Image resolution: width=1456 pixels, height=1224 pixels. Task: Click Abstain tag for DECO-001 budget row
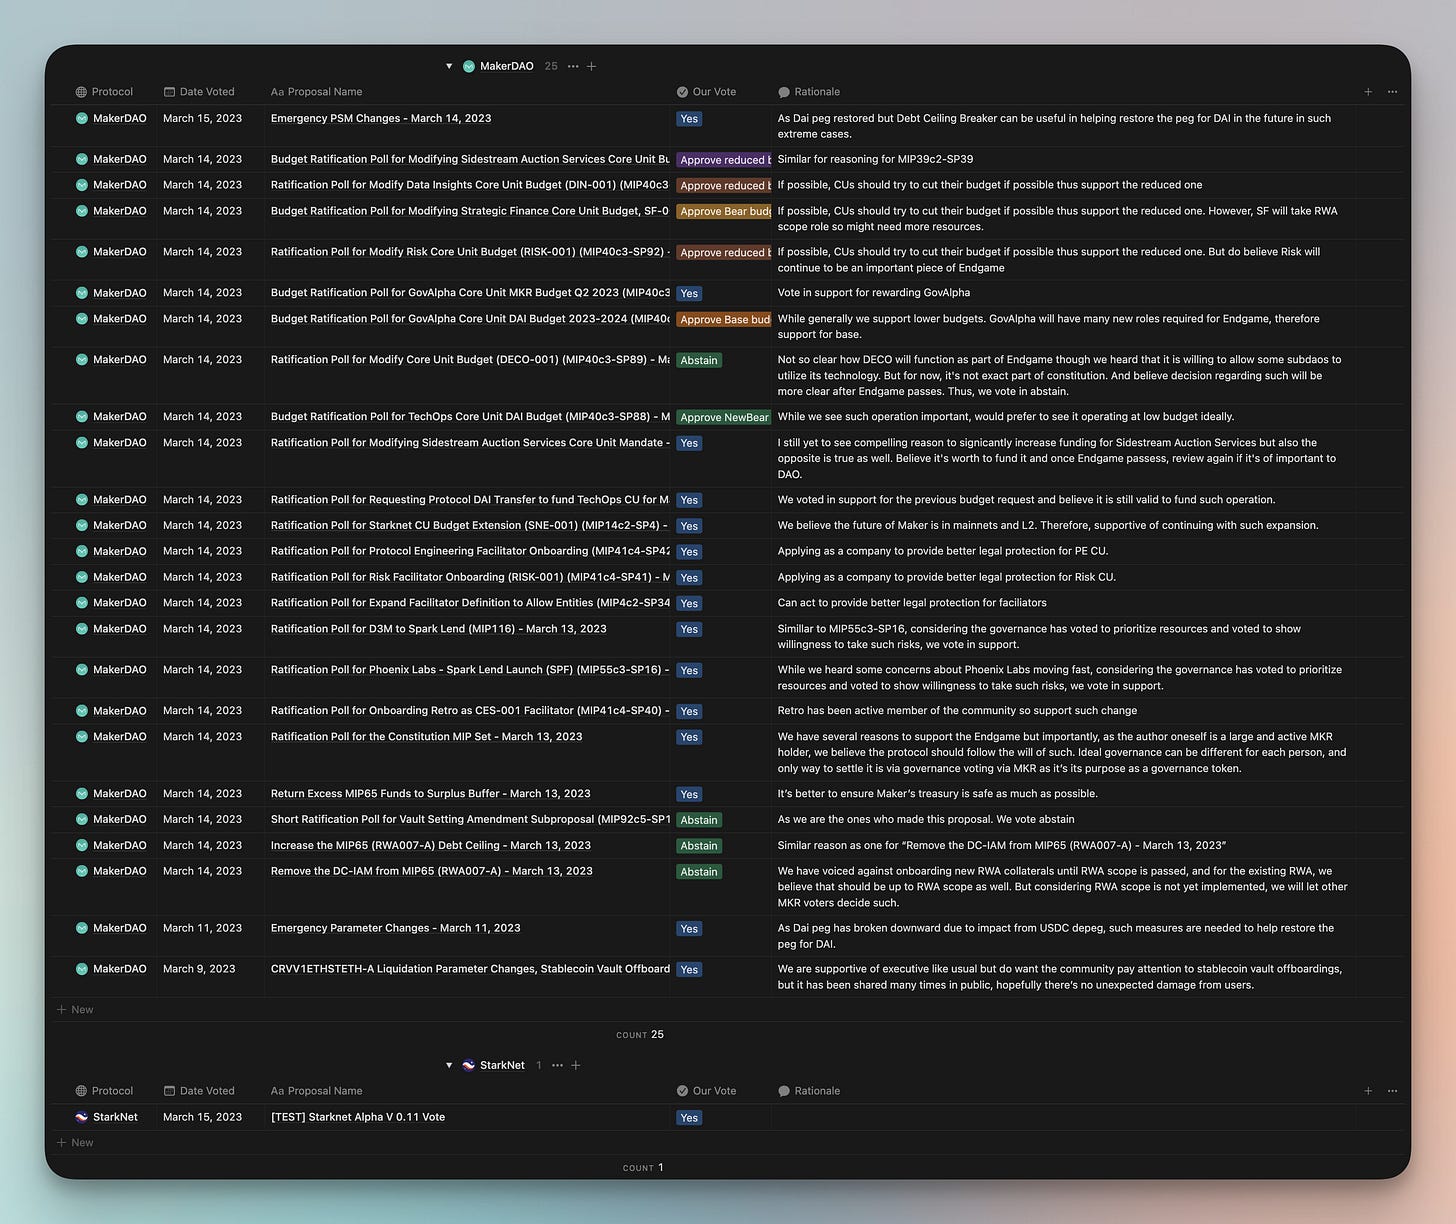pos(699,361)
